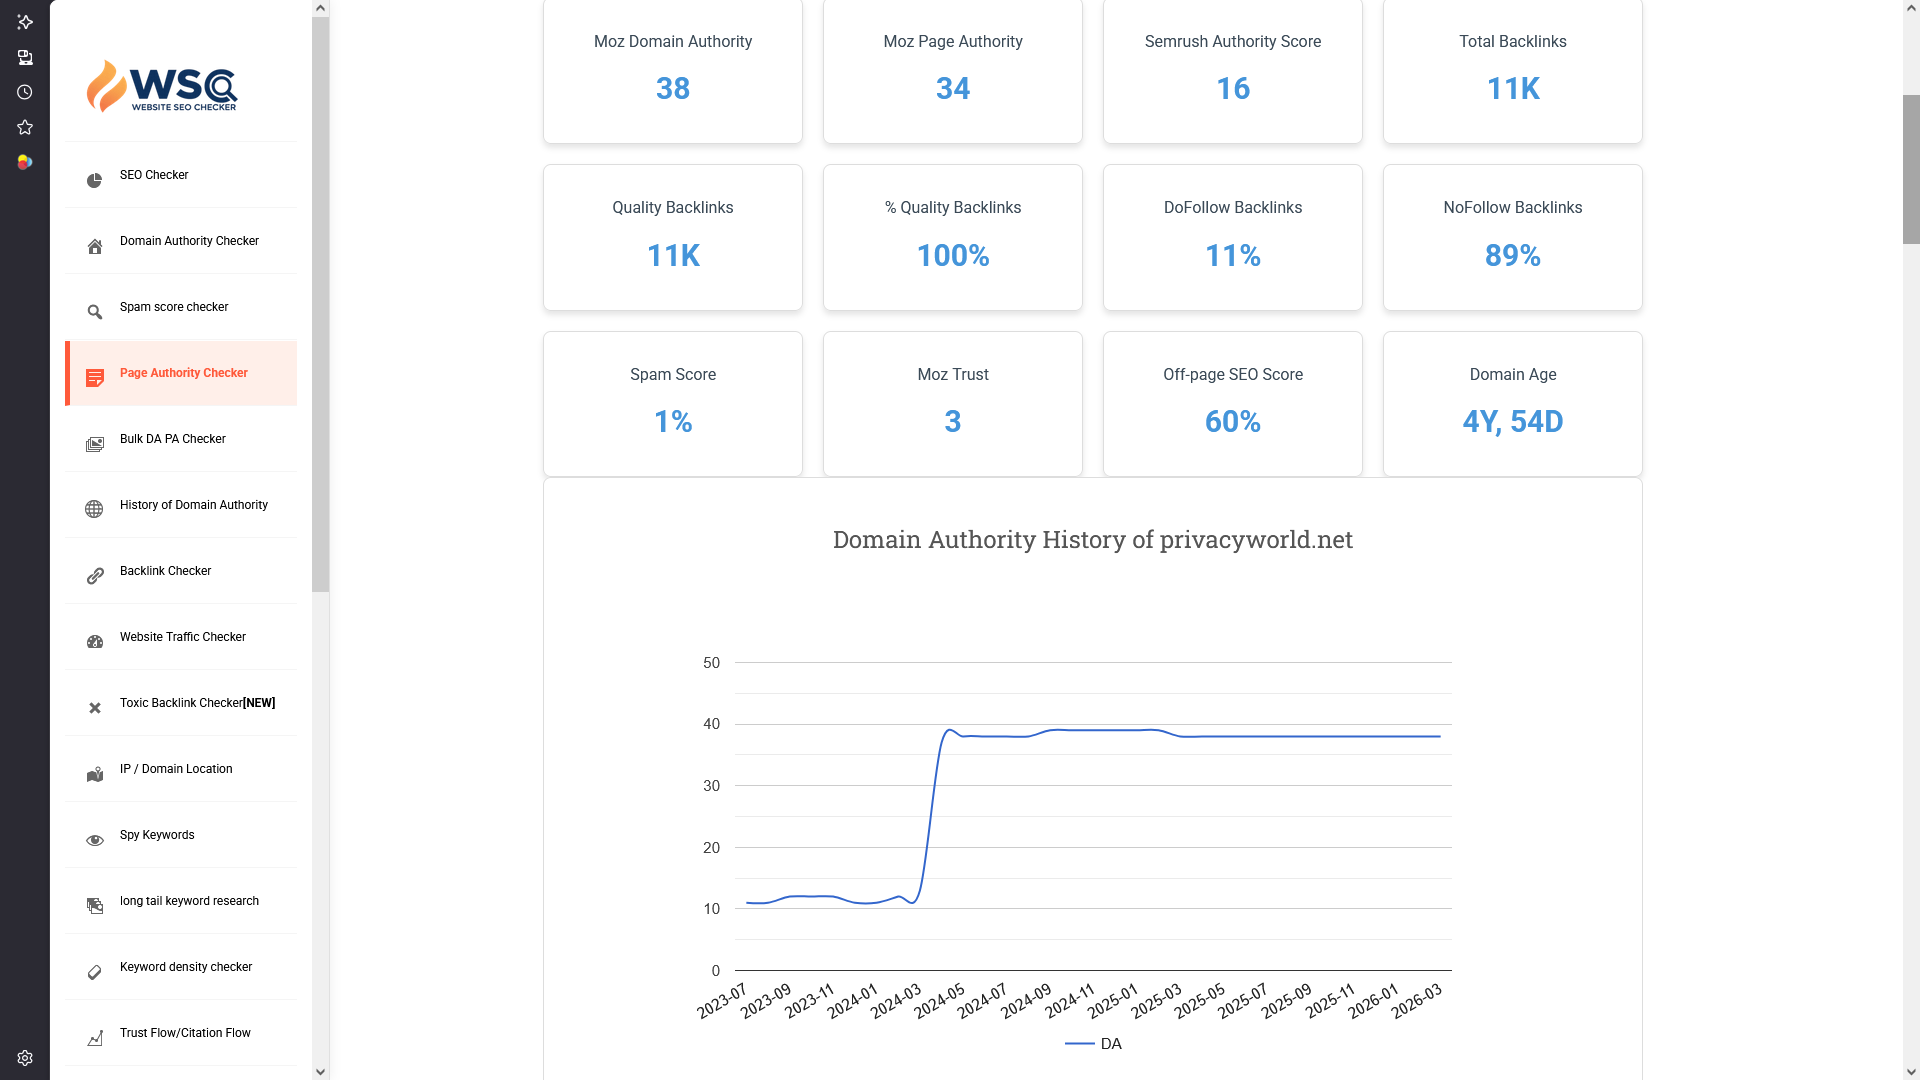Select Bulk DA PA Checker menu entry

(x=172, y=439)
